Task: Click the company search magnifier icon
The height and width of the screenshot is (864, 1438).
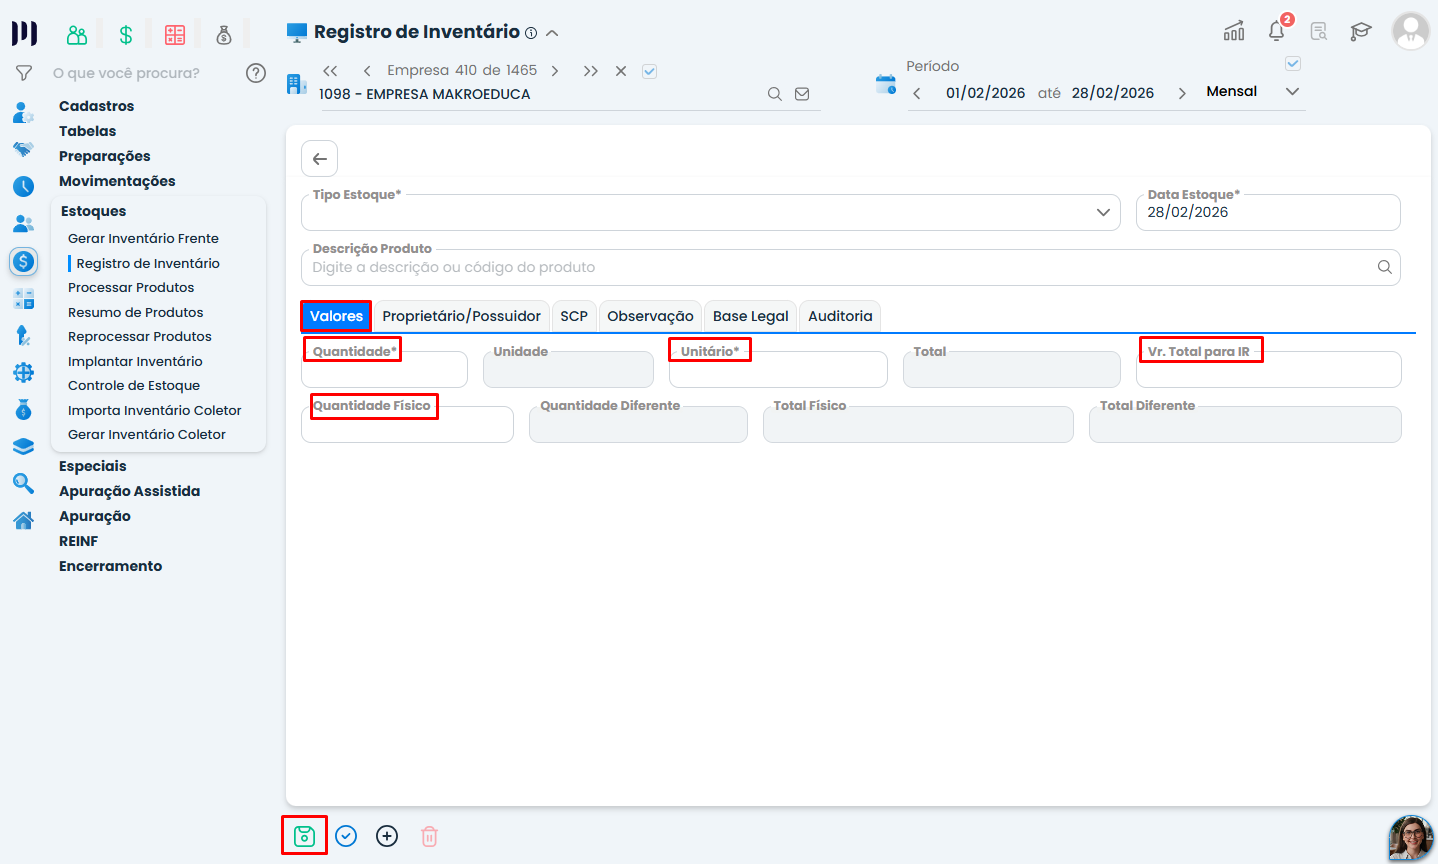Action: tap(775, 94)
